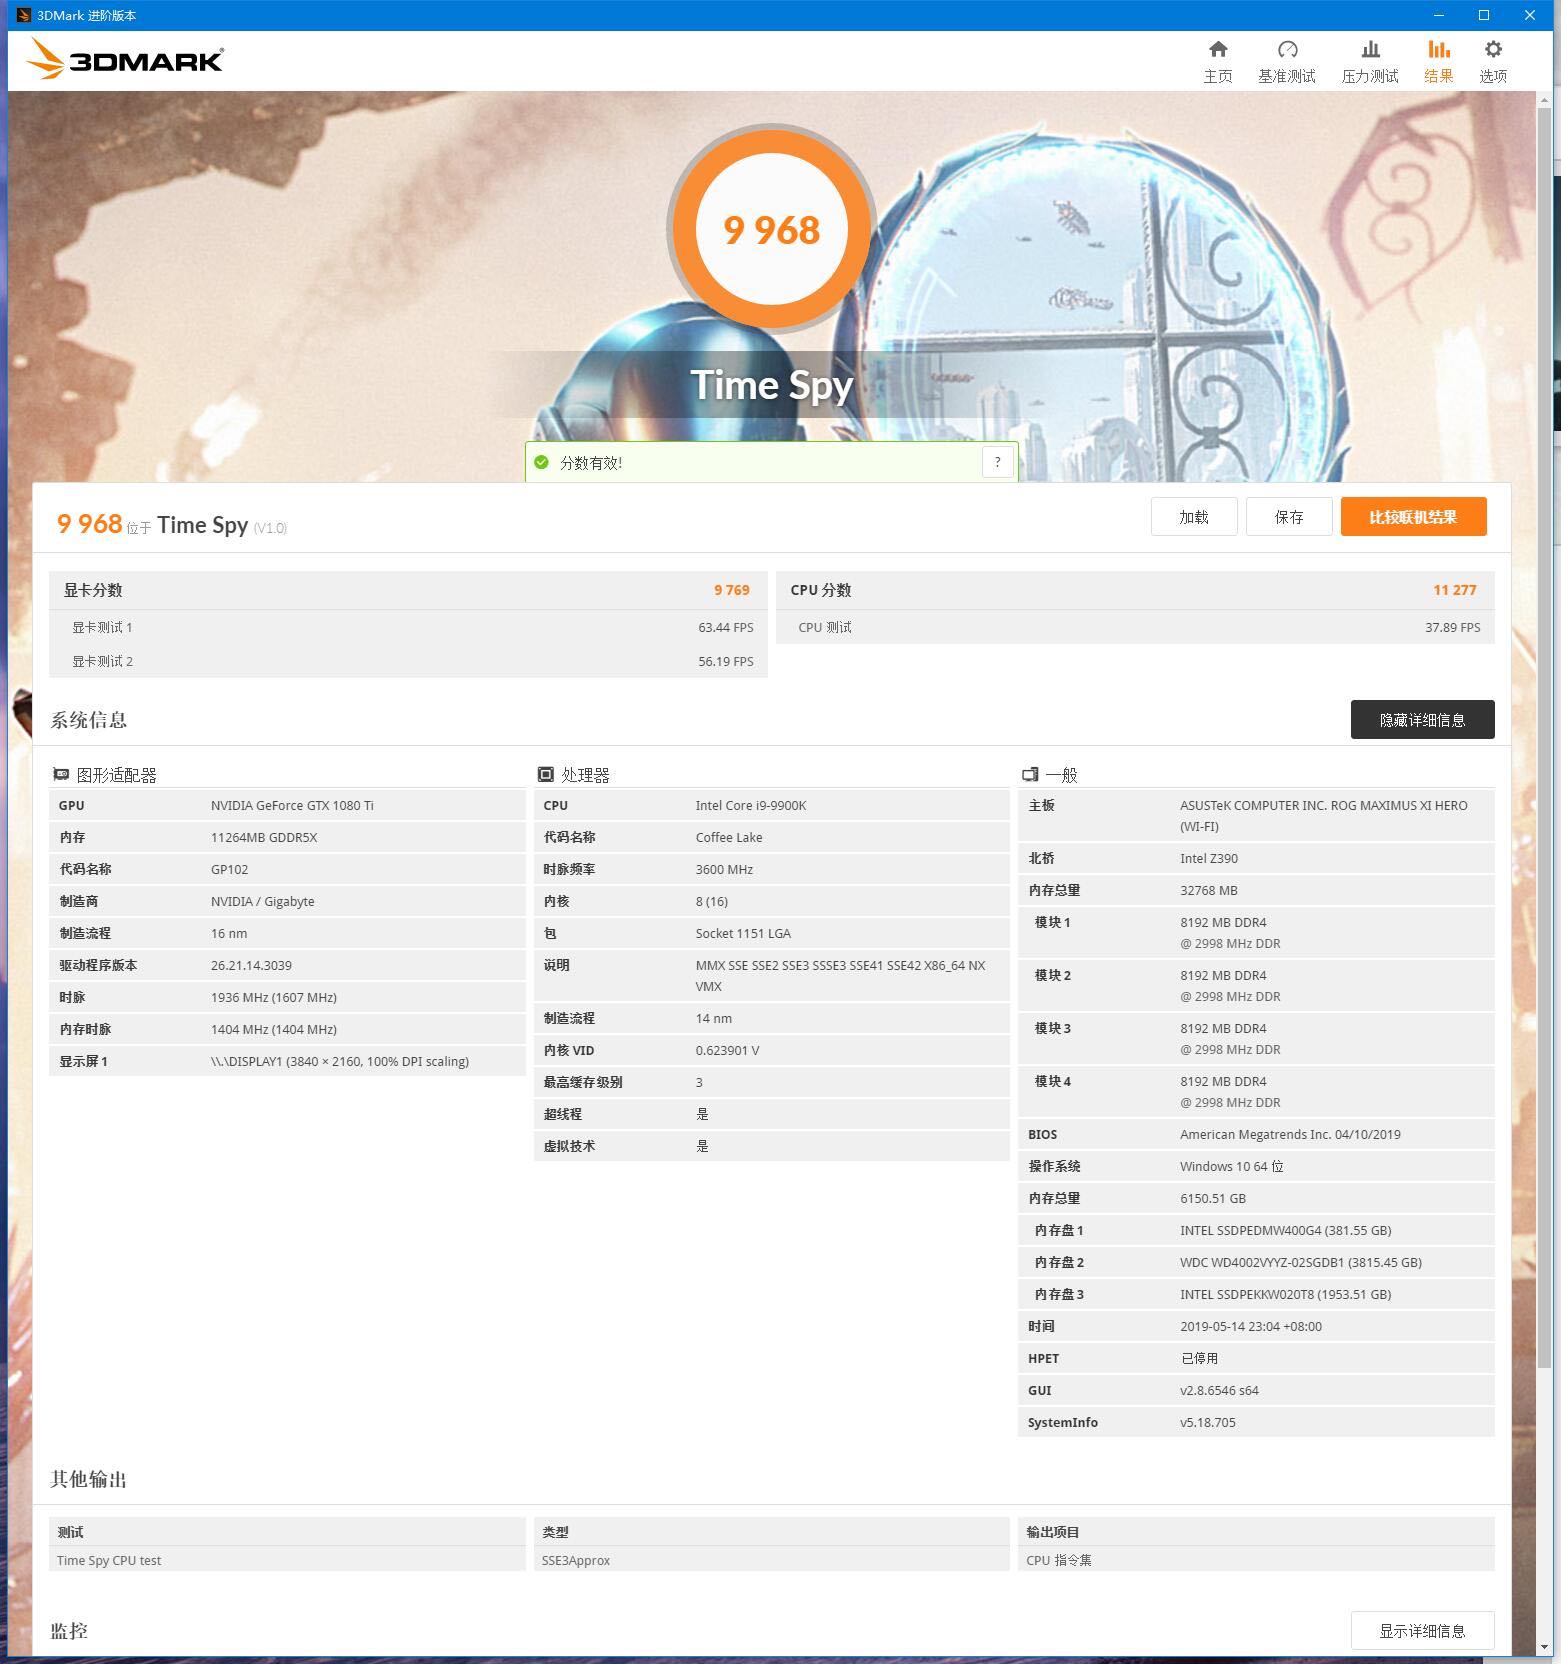Click the green valid score checkmark
Viewport: 1561px width, 1664px height.
pos(541,462)
